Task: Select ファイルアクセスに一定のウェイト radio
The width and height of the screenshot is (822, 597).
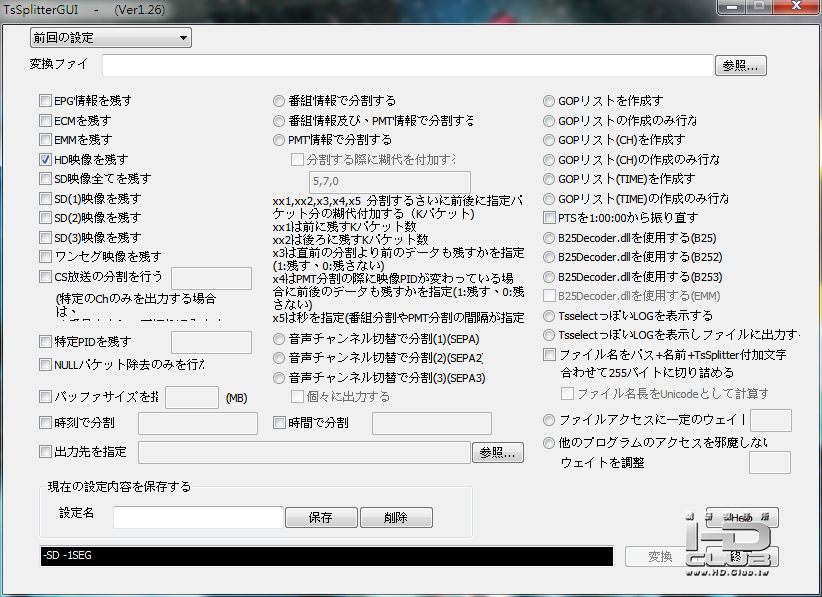Action: pos(549,420)
